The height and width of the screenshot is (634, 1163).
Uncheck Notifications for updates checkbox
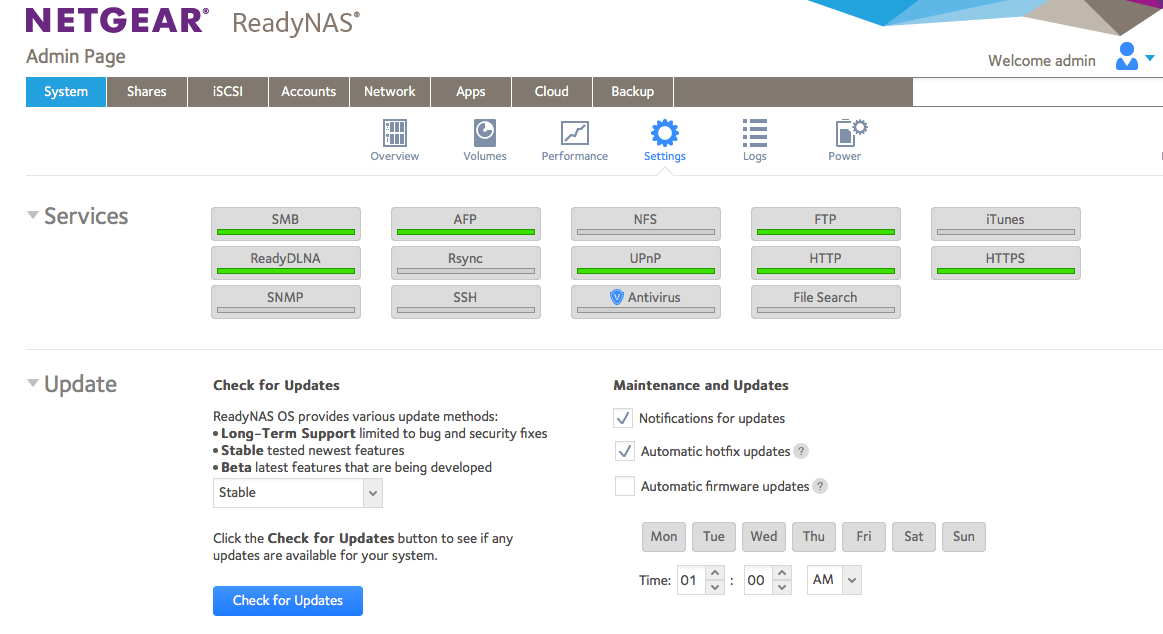click(624, 418)
